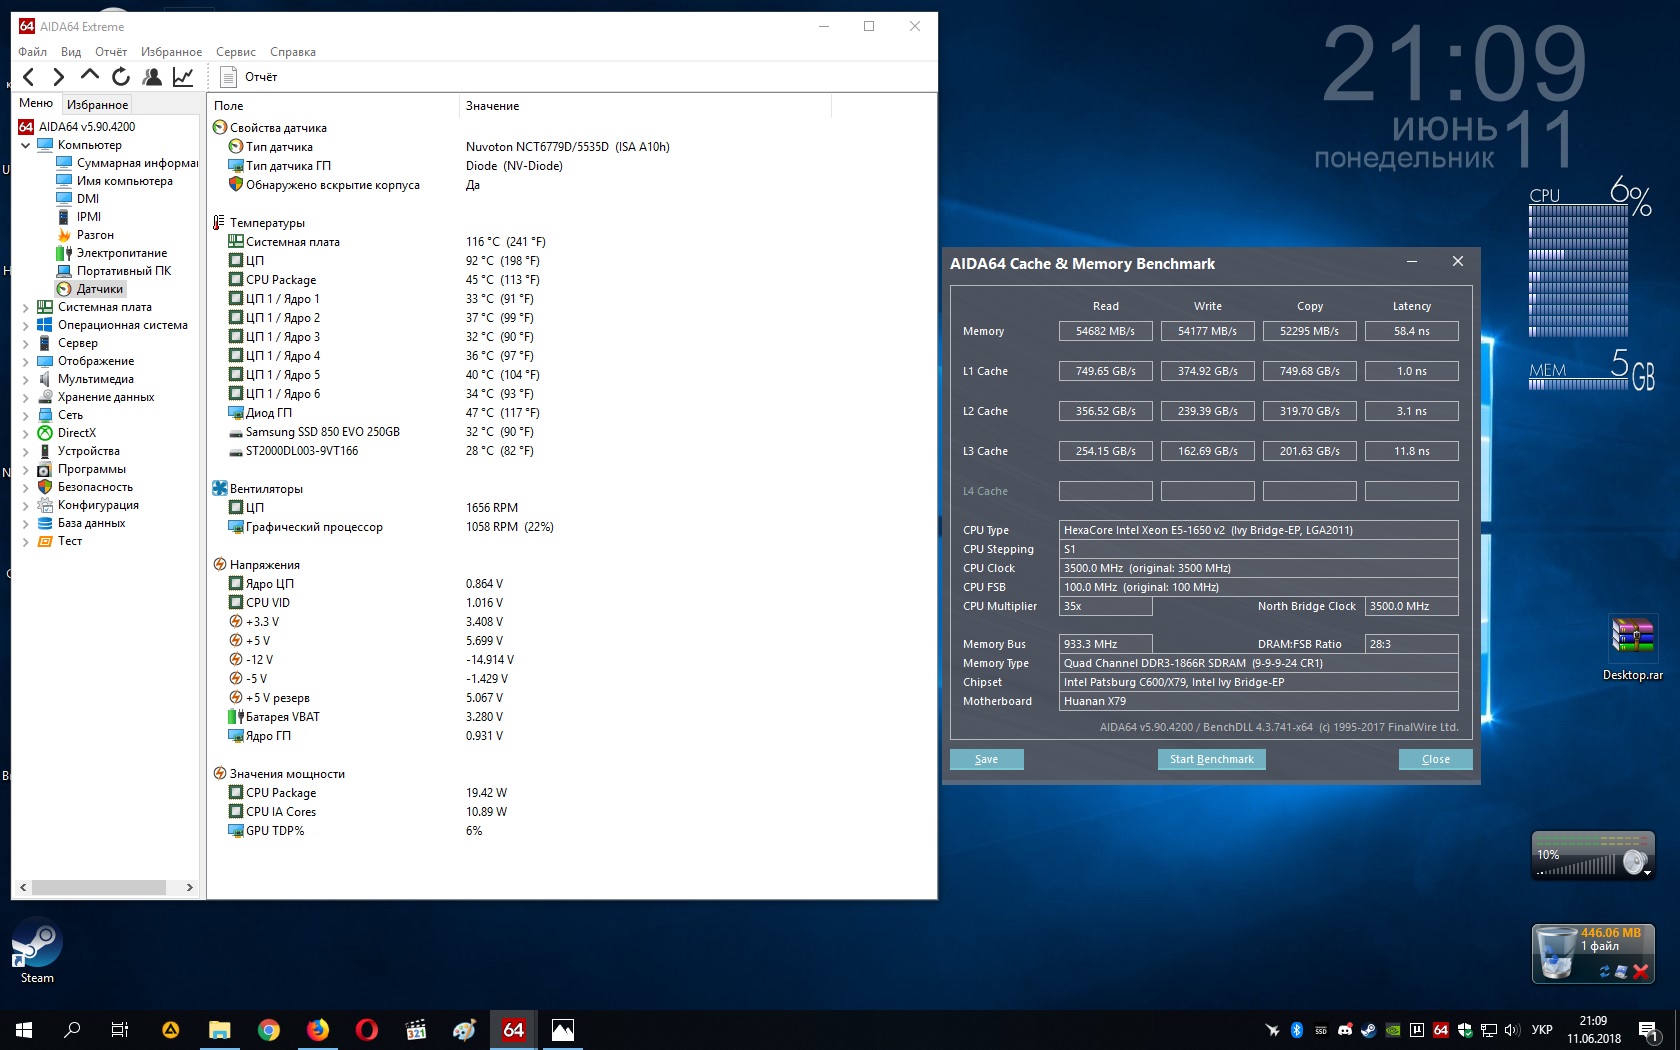Launch Firefox from the taskbar
1680x1050 pixels.
[x=318, y=1030]
